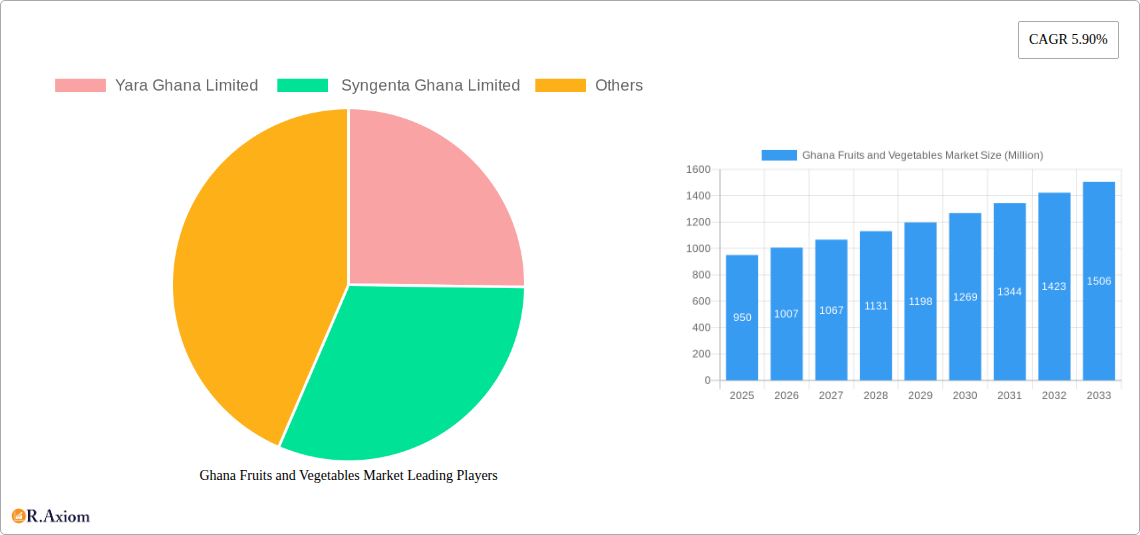This screenshot has width=1140, height=535.
Task: Click the 2033 bar labeled 1506
Action: click(x=1099, y=281)
